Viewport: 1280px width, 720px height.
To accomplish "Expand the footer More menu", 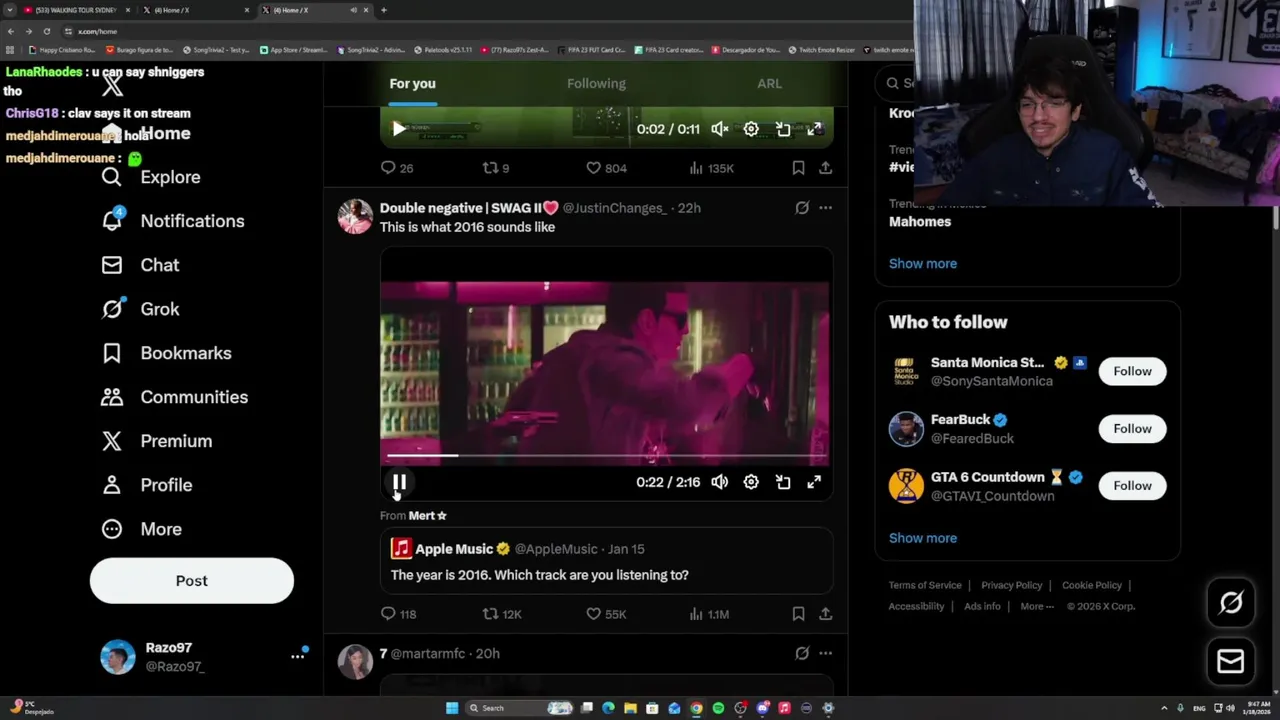I will [x=1036, y=606].
